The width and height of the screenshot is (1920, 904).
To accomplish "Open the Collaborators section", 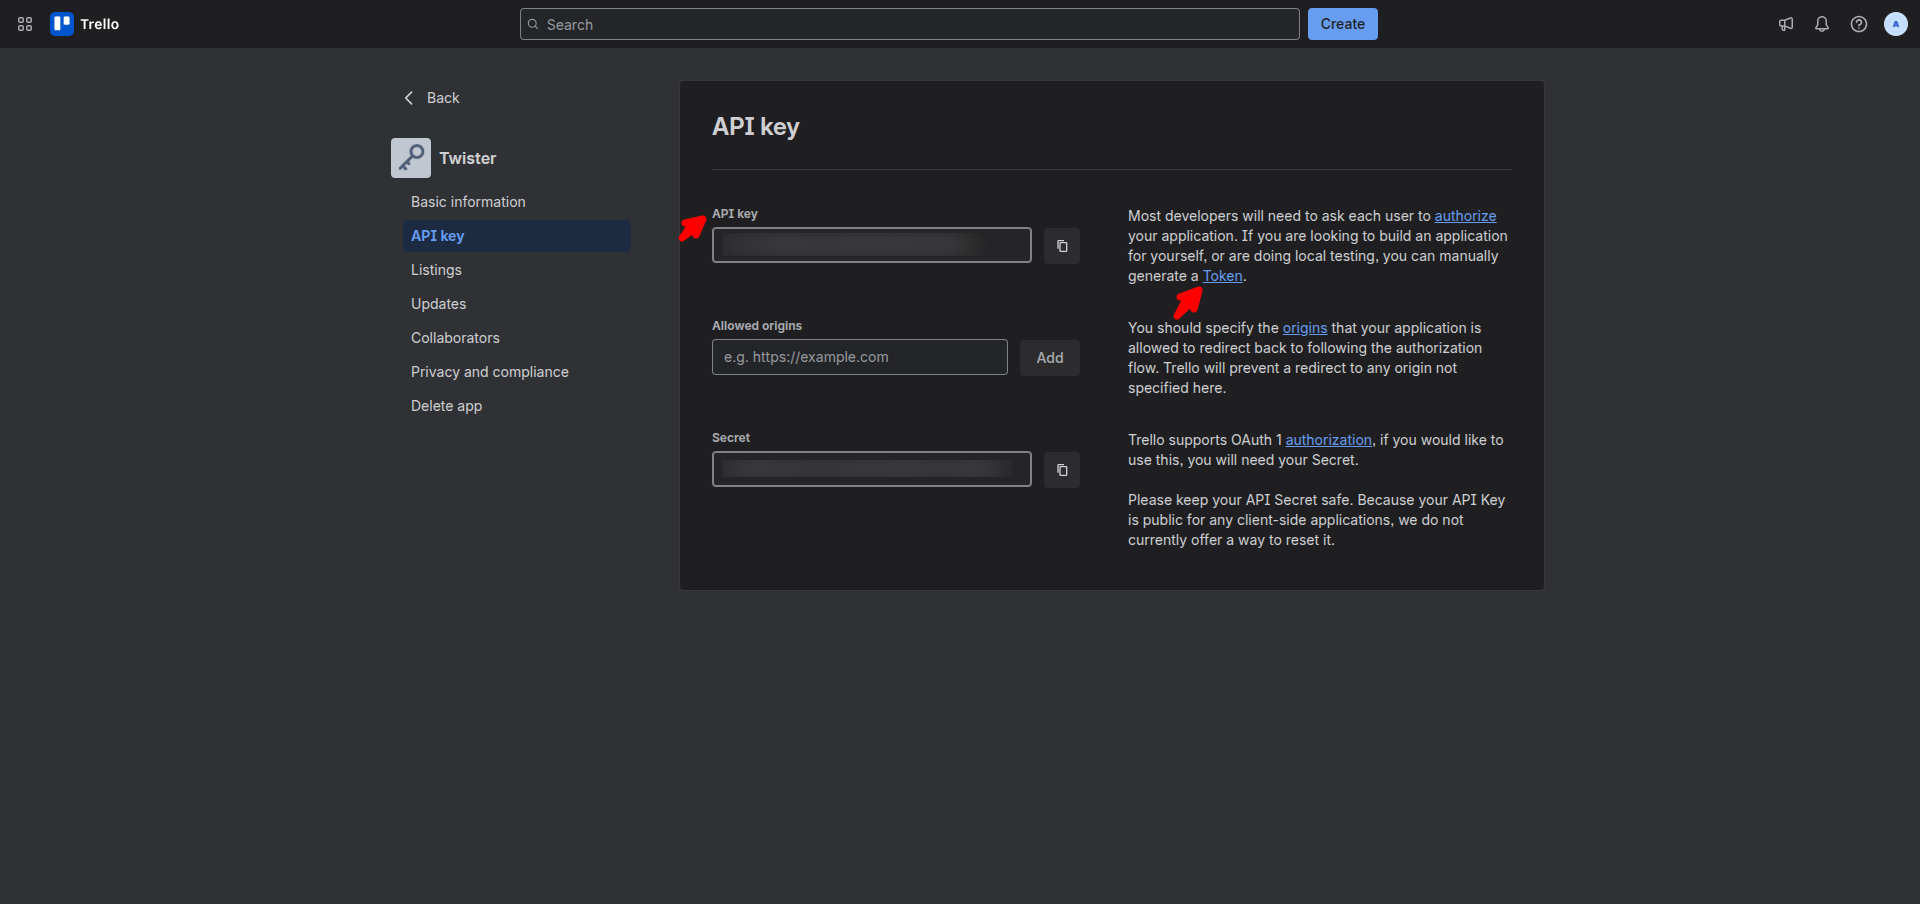I will click(455, 338).
